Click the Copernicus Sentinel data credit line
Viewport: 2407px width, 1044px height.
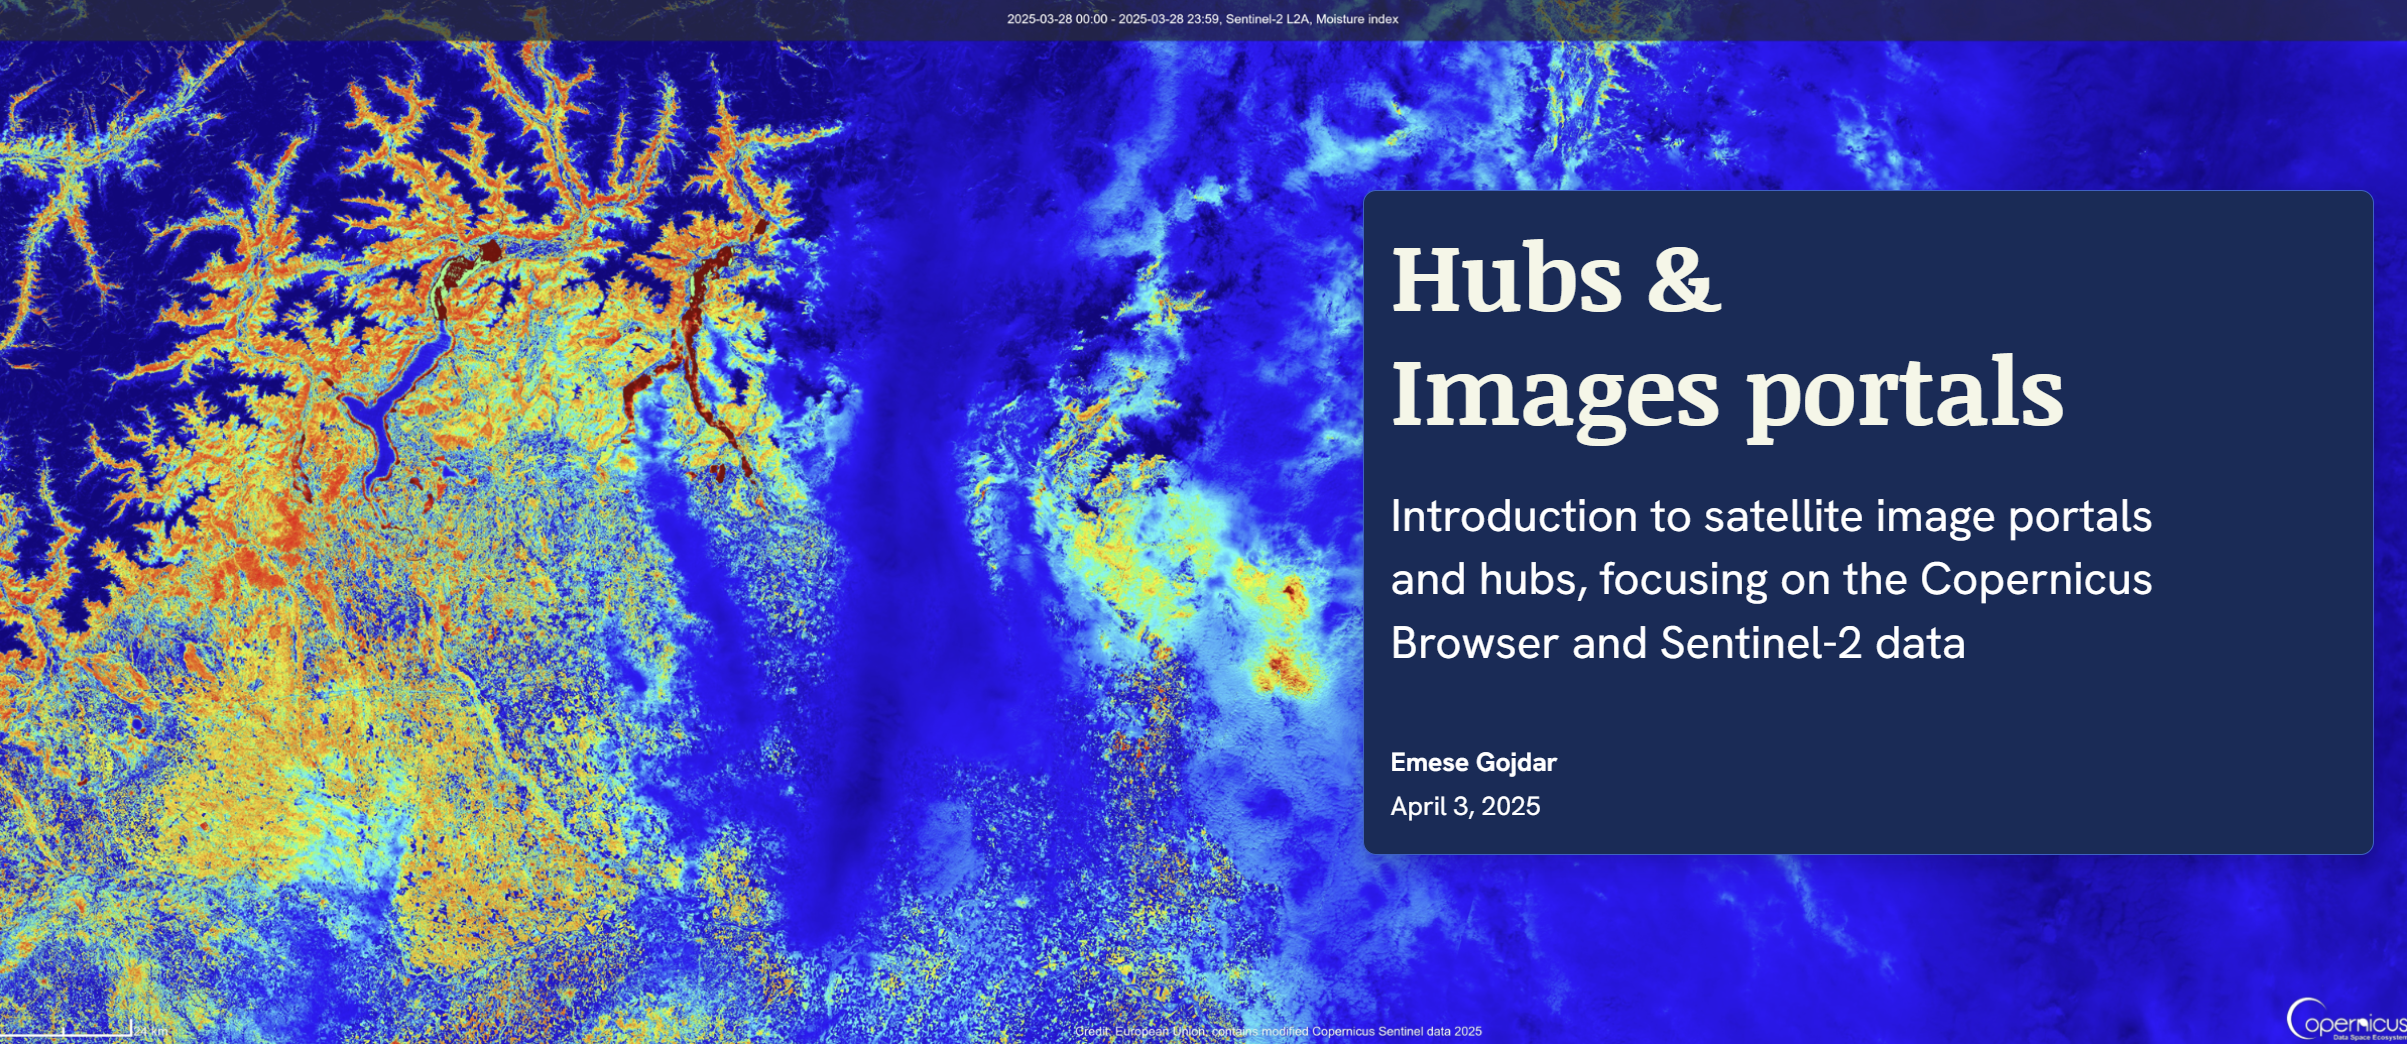click(1278, 1031)
